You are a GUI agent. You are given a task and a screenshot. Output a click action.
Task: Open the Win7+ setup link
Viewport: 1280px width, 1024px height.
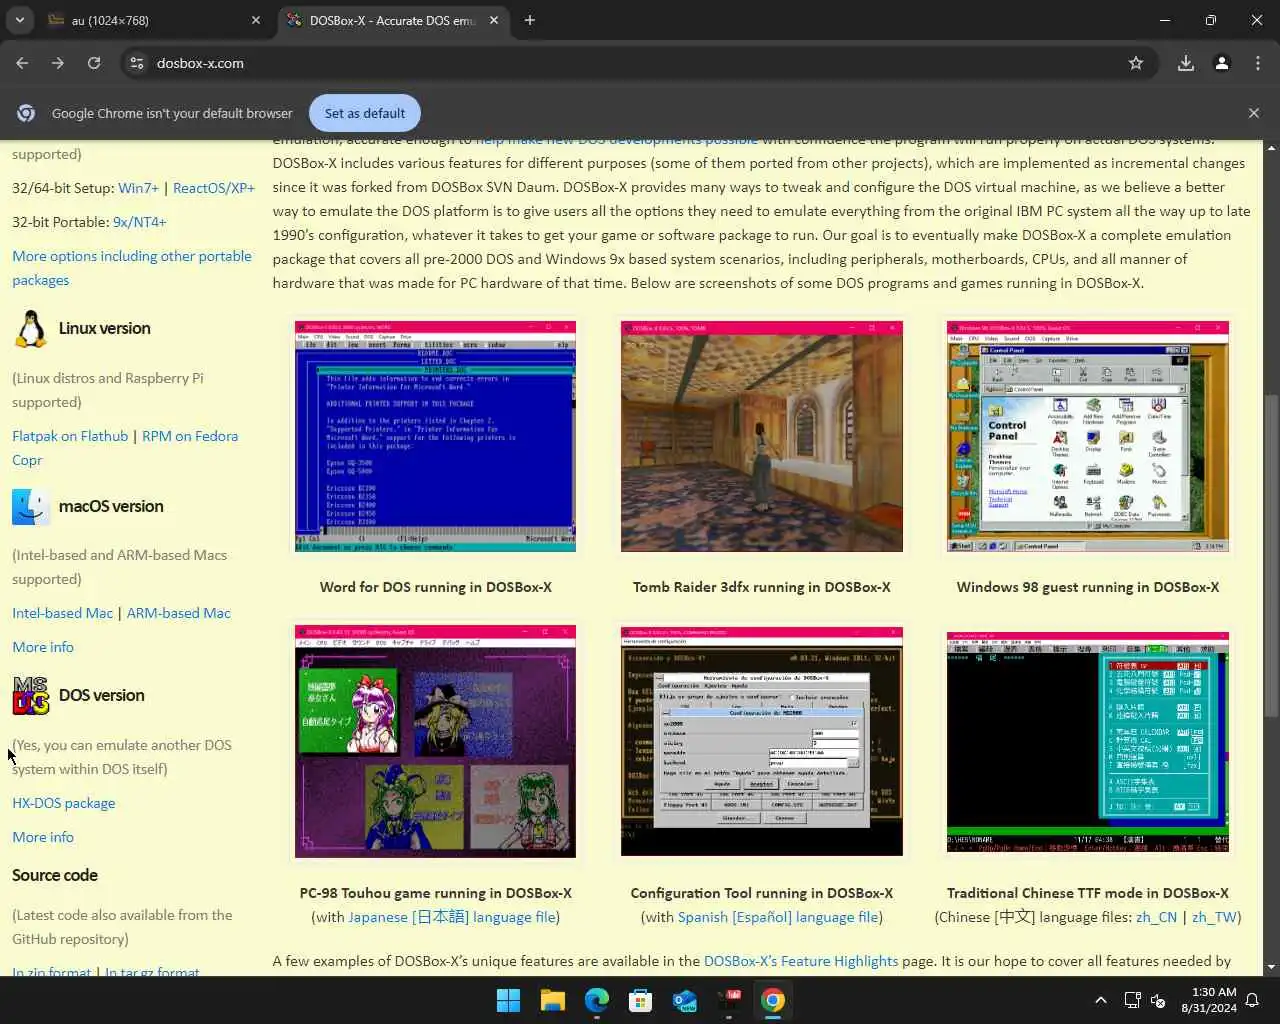pyautogui.click(x=138, y=188)
